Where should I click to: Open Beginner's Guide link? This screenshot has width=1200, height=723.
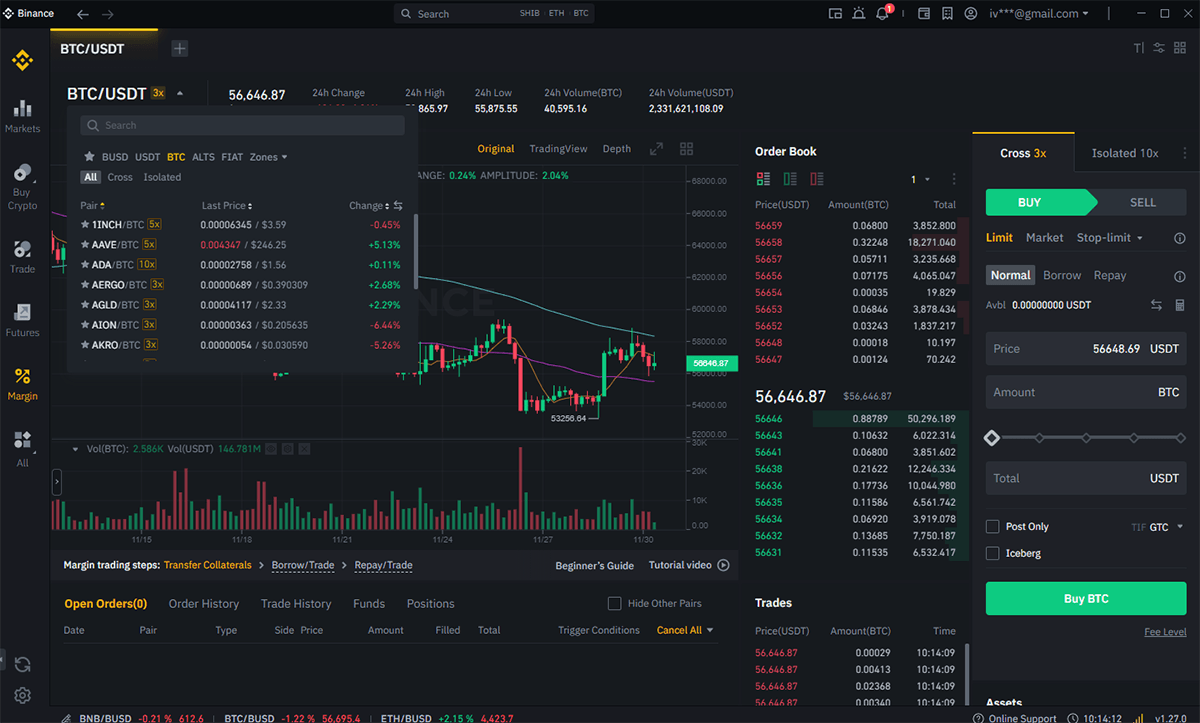point(594,566)
